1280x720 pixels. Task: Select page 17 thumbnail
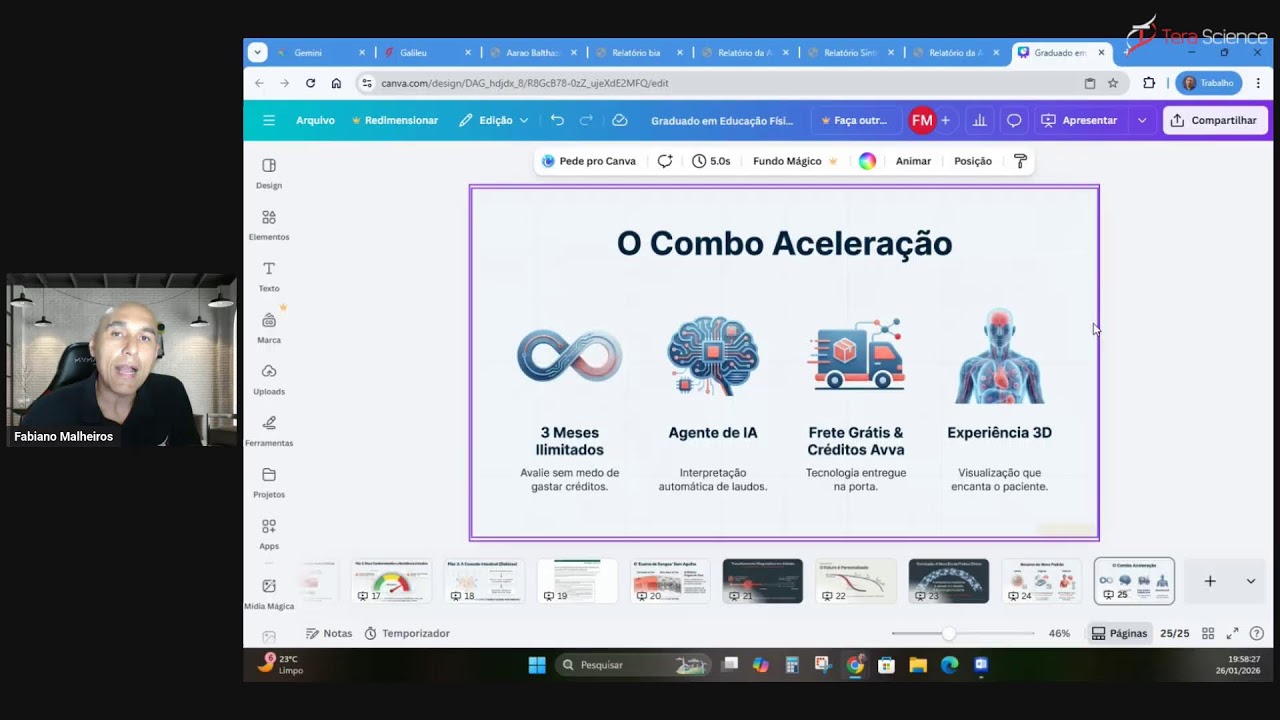pos(391,581)
